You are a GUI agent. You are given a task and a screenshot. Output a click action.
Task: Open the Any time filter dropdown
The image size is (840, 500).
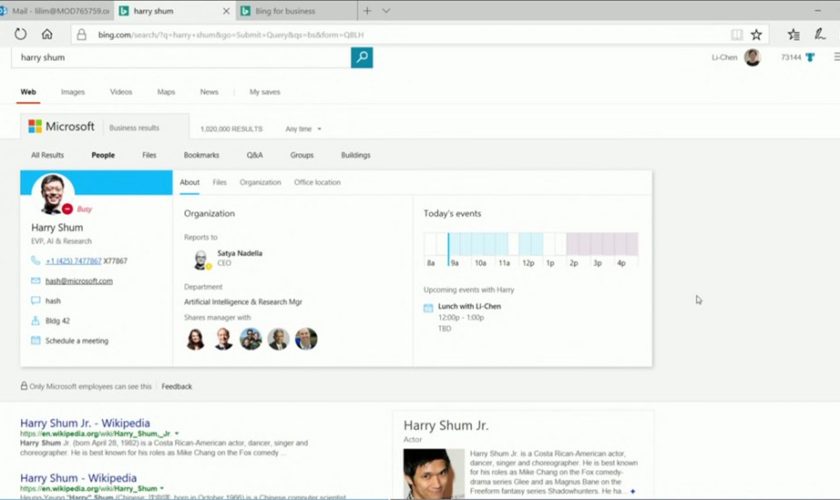pyautogui.click(x=303, y=129)
